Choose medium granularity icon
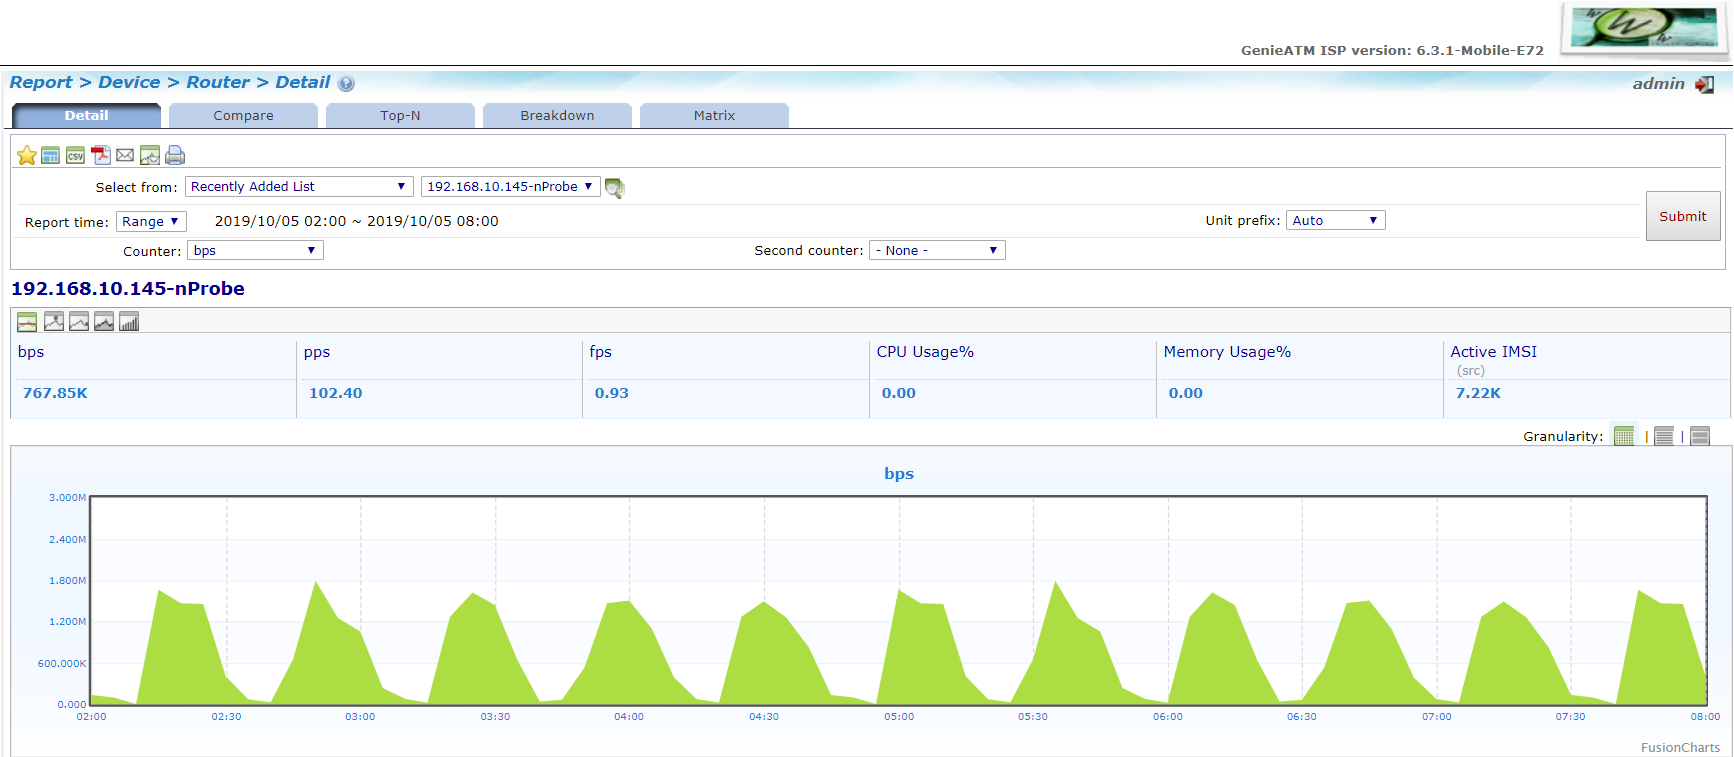This screenshot has height=757, width=1734. coord(1664,436)
